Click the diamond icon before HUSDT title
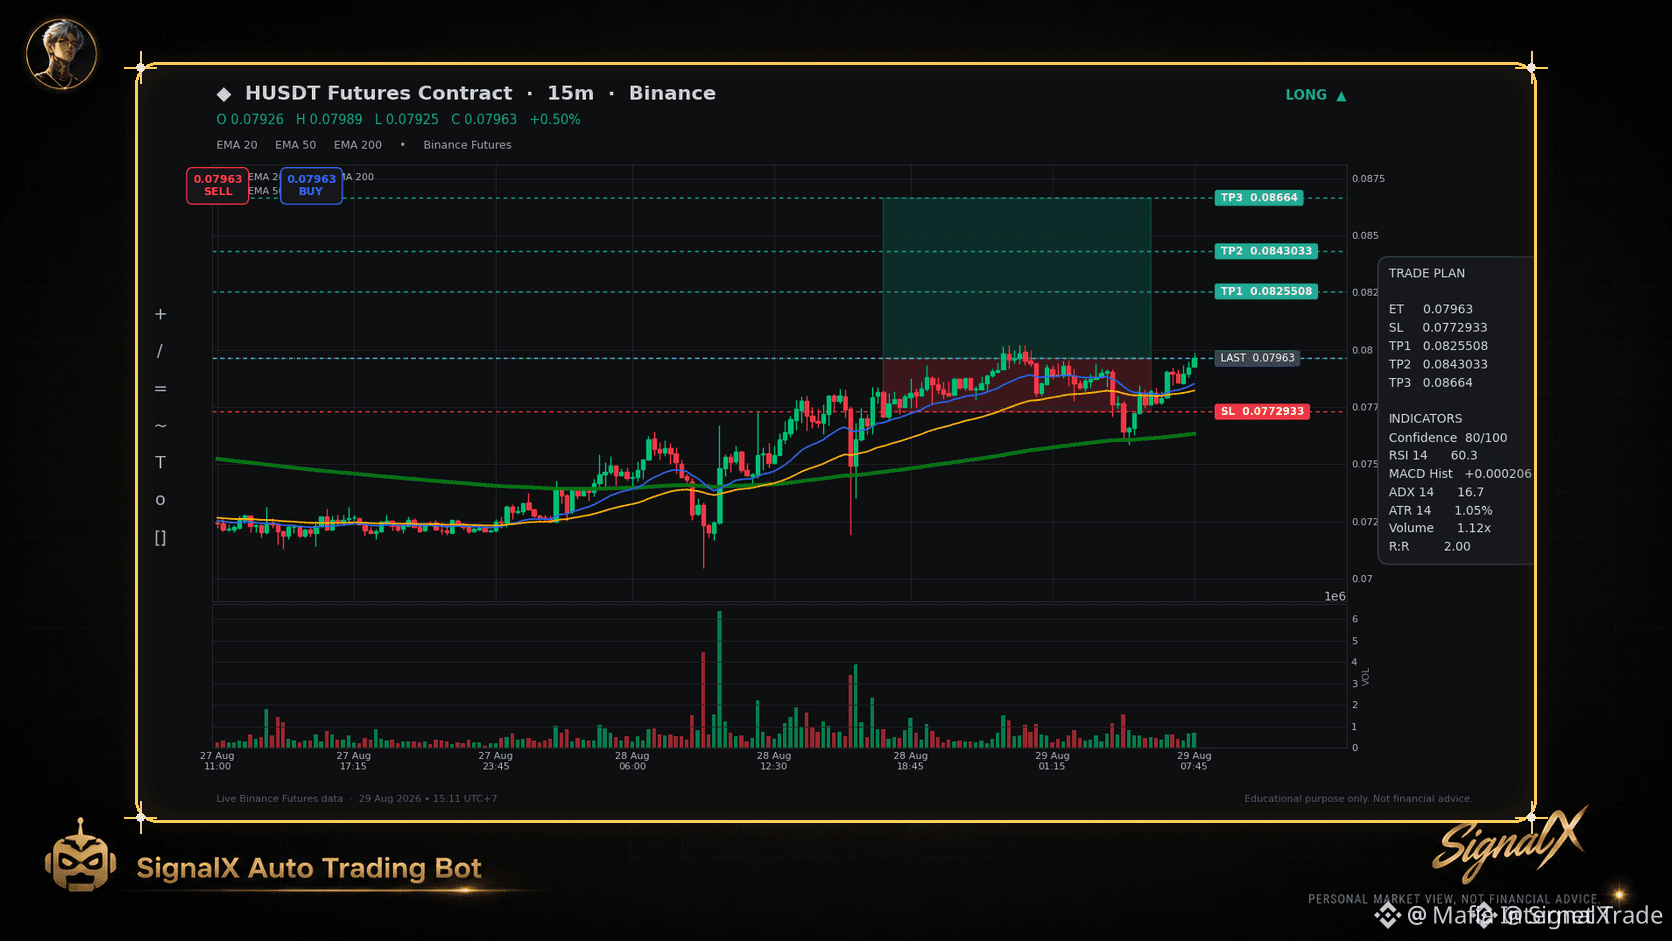 click(x=224, y=94)
